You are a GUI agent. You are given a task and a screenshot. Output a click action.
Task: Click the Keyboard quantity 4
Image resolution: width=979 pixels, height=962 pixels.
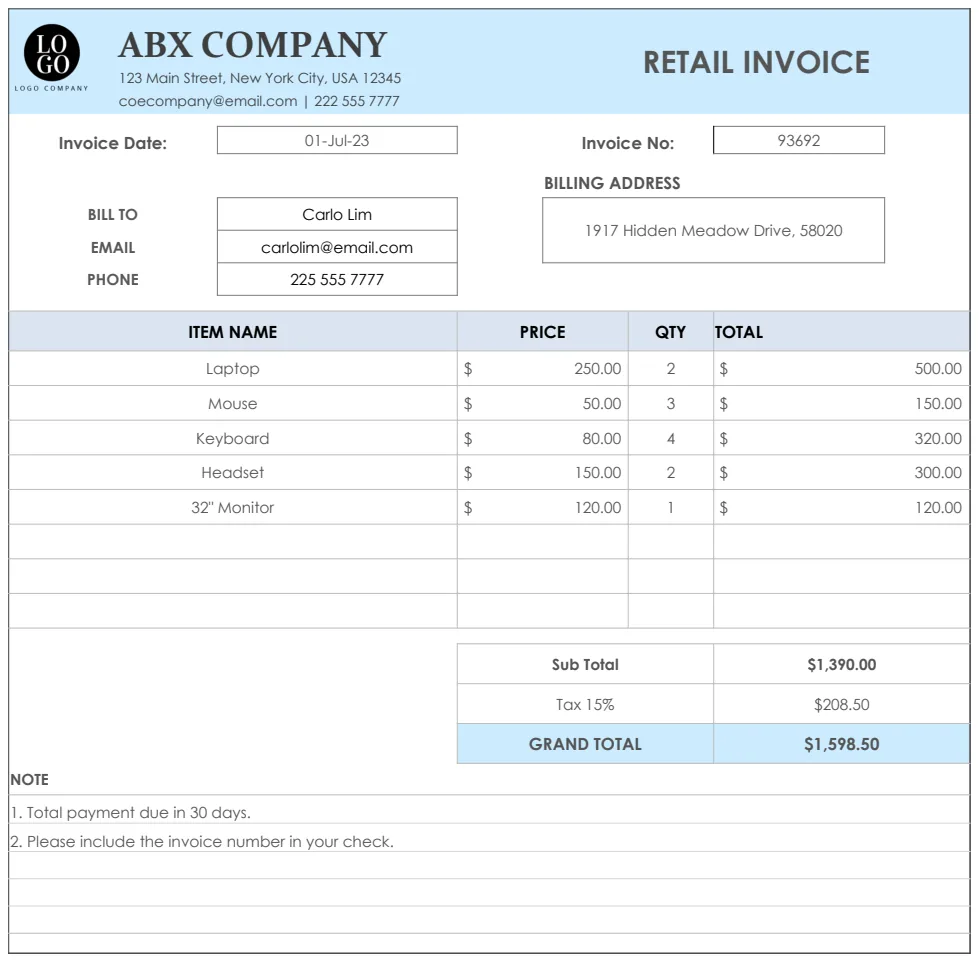671,438
